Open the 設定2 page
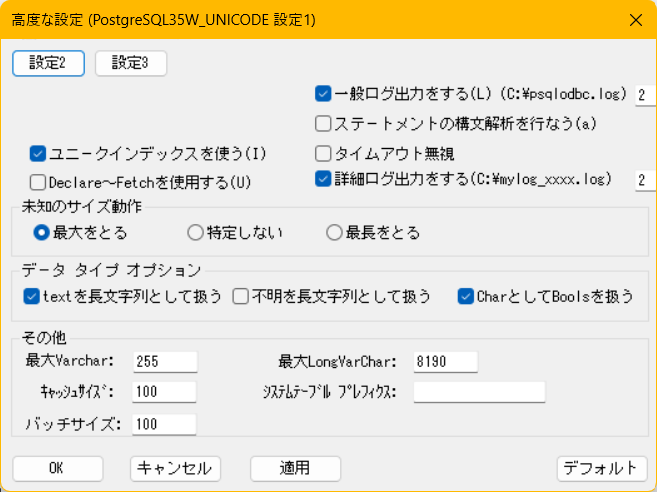 point(49,63)
